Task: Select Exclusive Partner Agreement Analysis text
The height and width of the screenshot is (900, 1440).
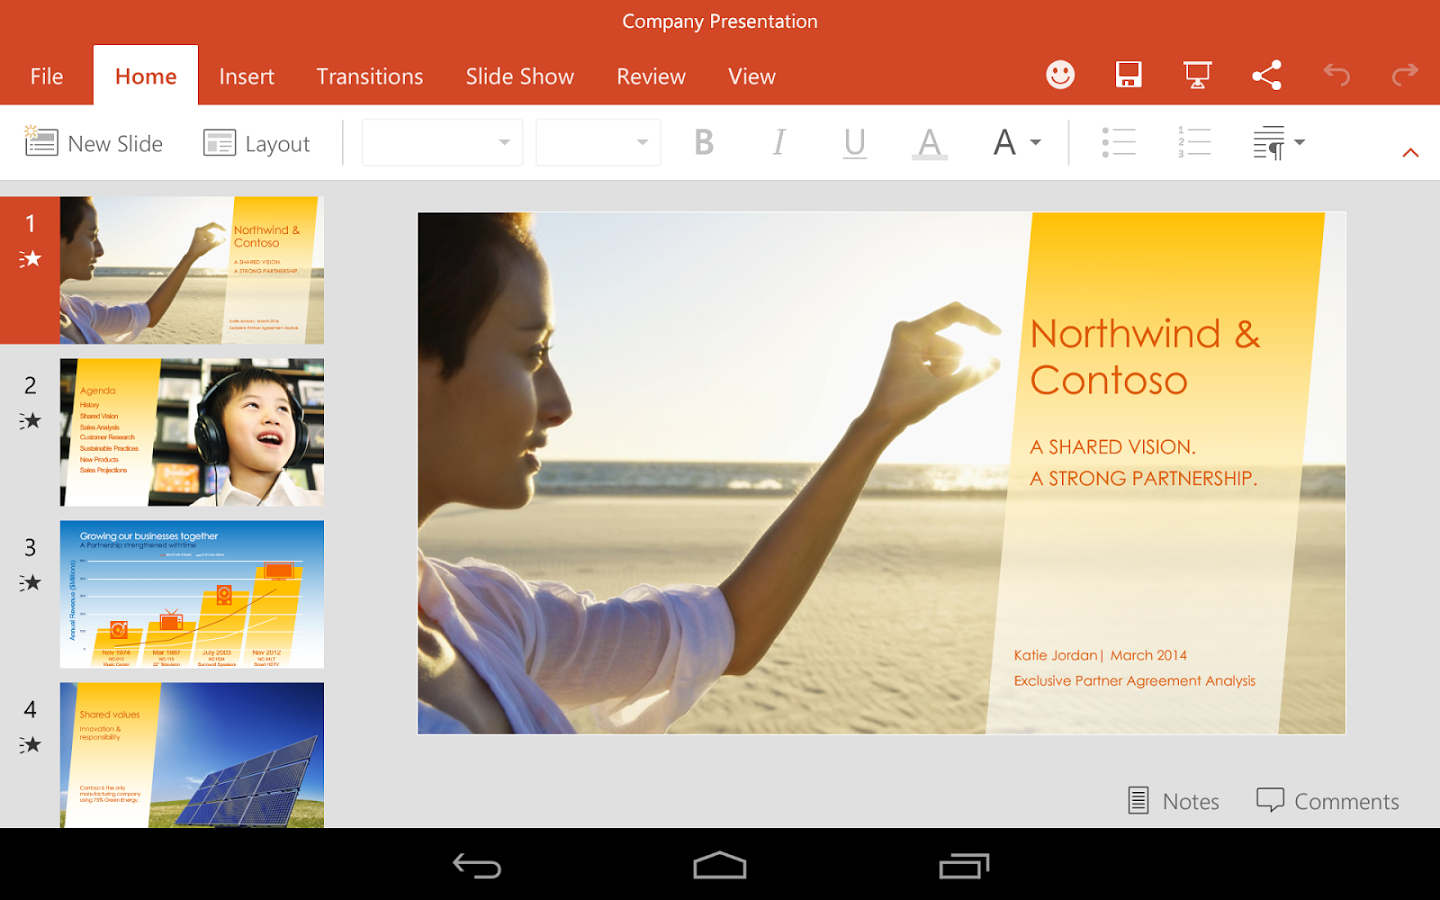Action: [1134, 681]
